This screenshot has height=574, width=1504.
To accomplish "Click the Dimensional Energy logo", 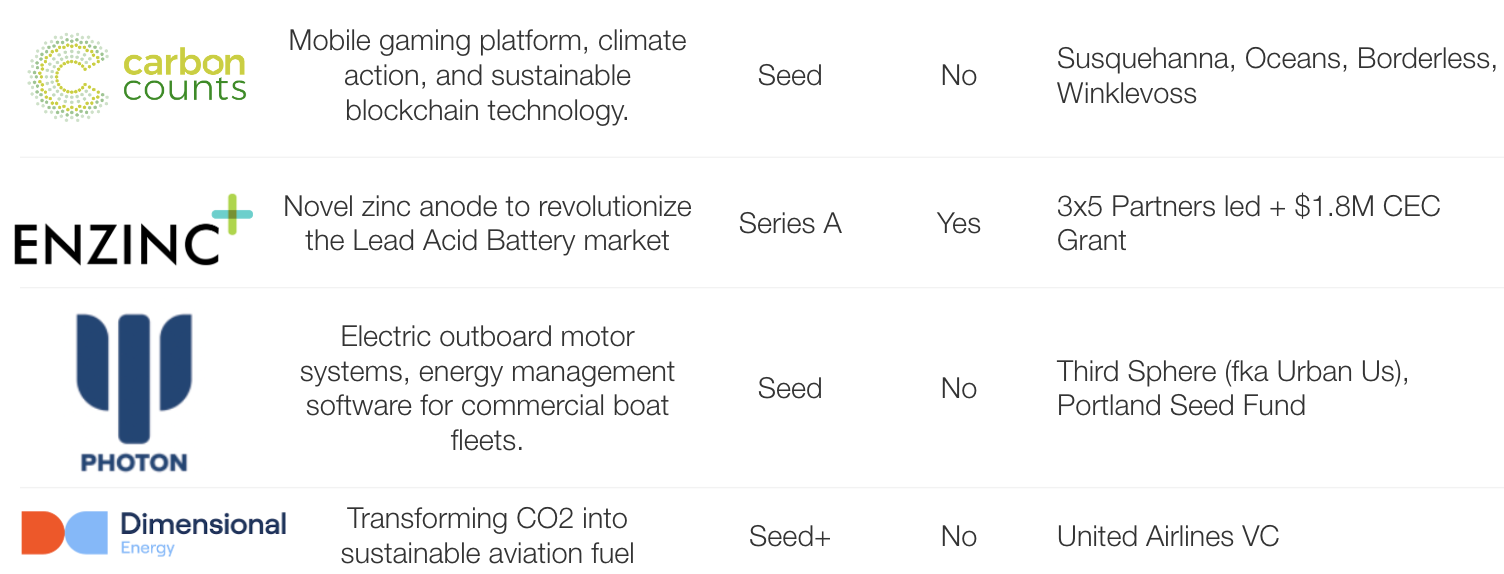I will point(154,532).
